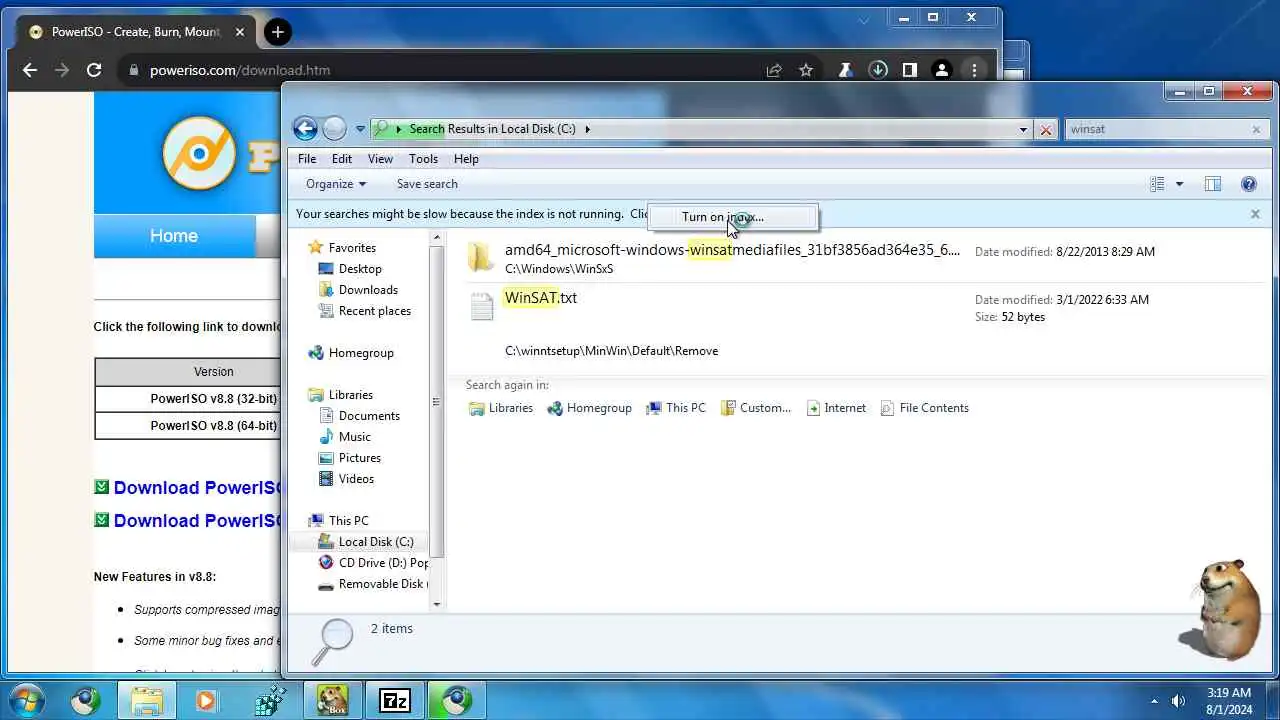Select Desktop under Favorites
Screen dimensions: 1280x720
point(360,269)
